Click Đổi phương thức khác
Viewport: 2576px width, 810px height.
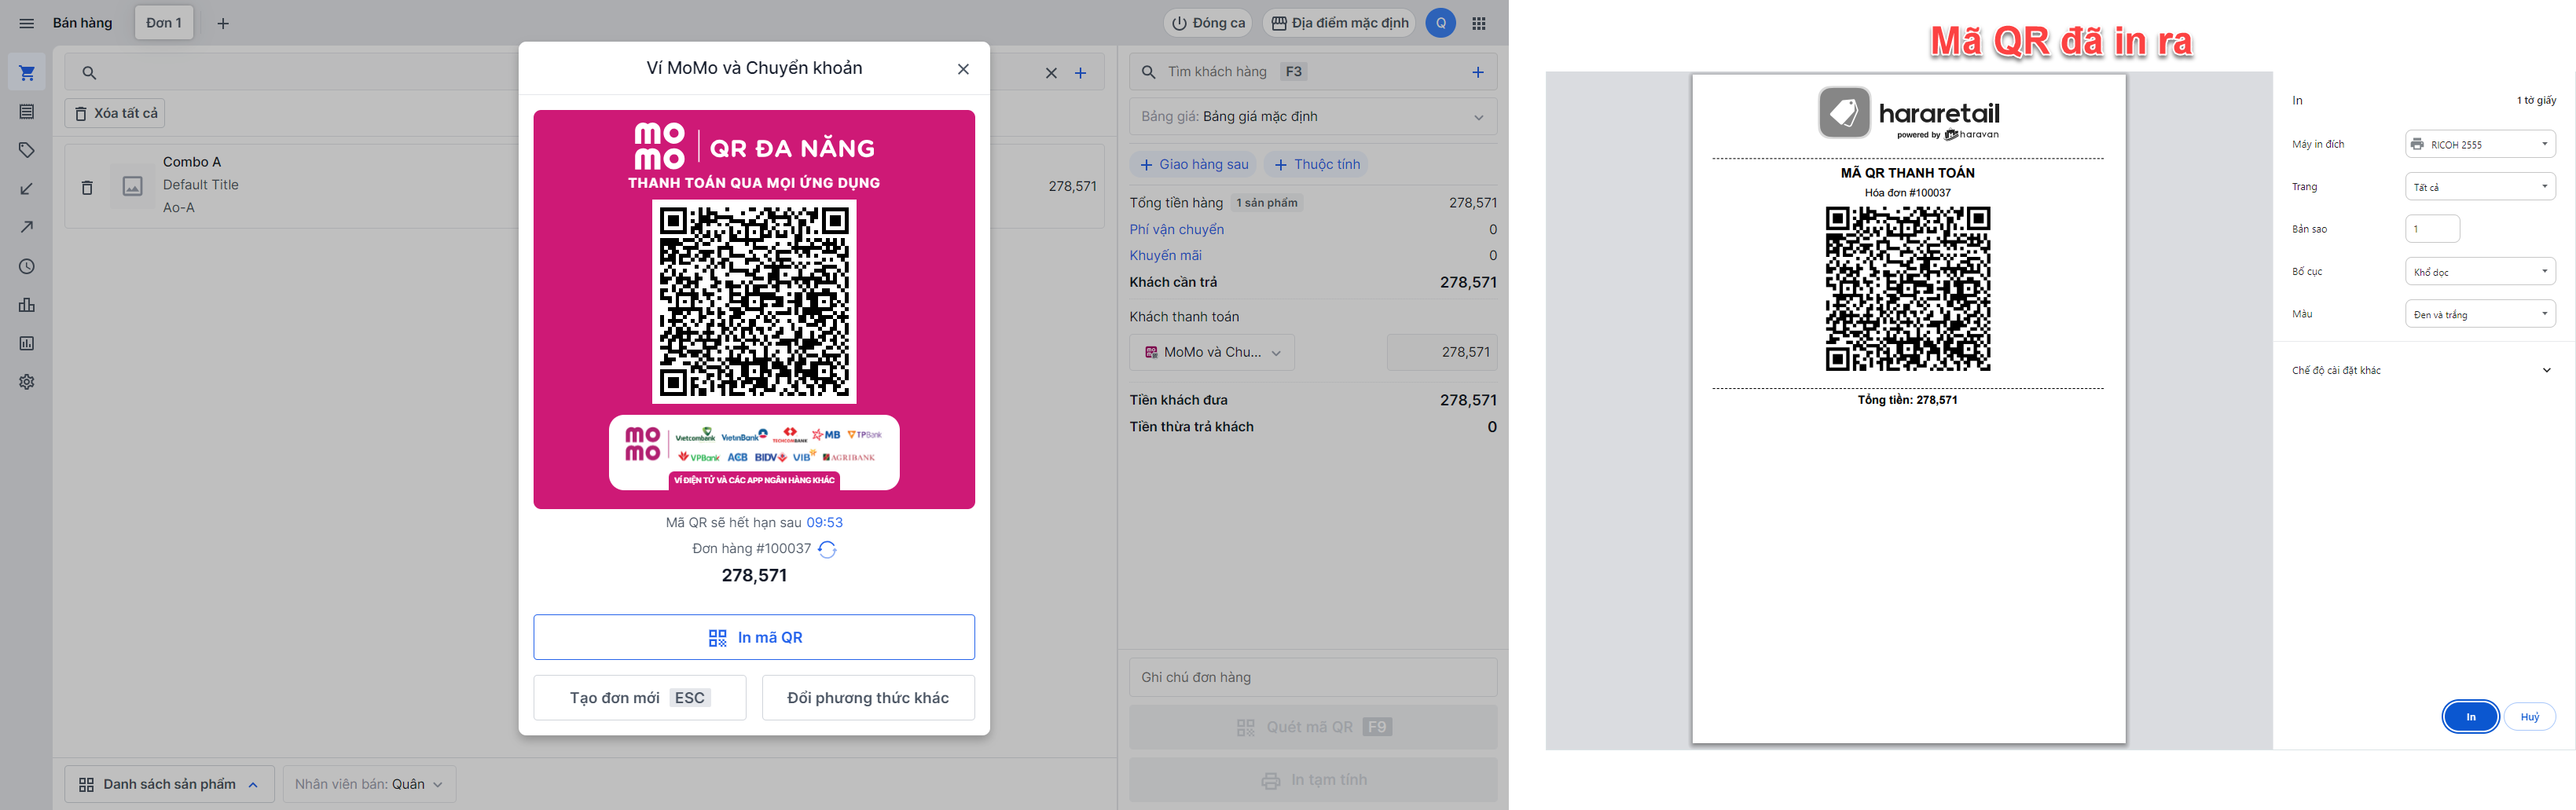pyautogui.click(x=868, y=698)
